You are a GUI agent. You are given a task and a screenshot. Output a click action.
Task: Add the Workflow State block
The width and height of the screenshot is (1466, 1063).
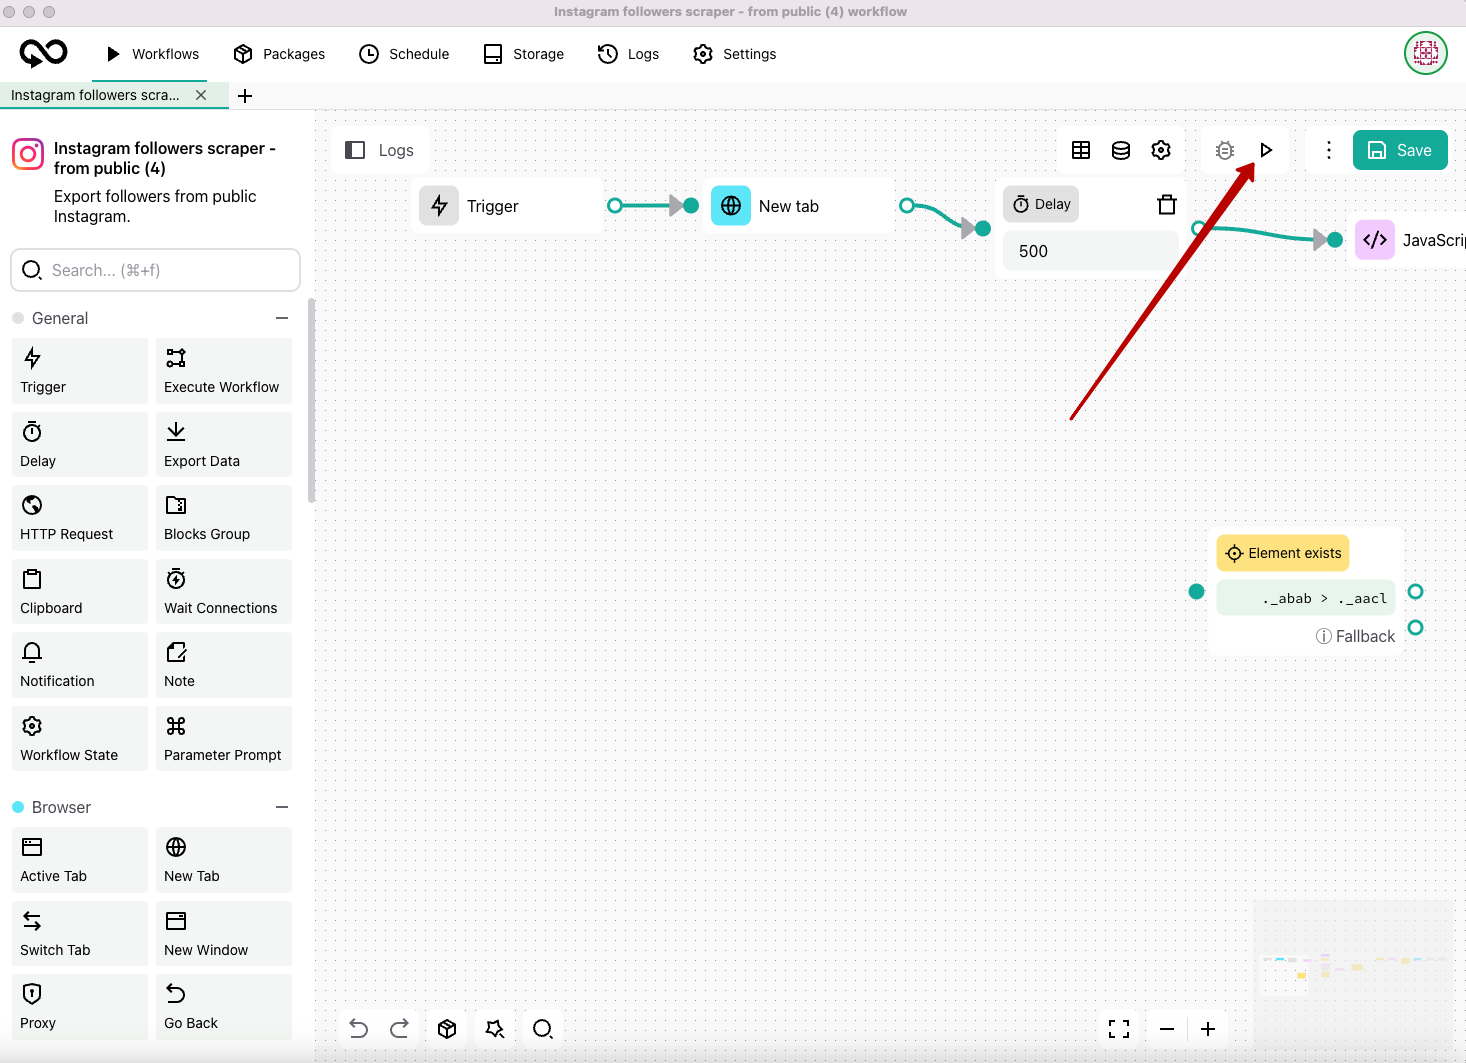tap(80, 739)
